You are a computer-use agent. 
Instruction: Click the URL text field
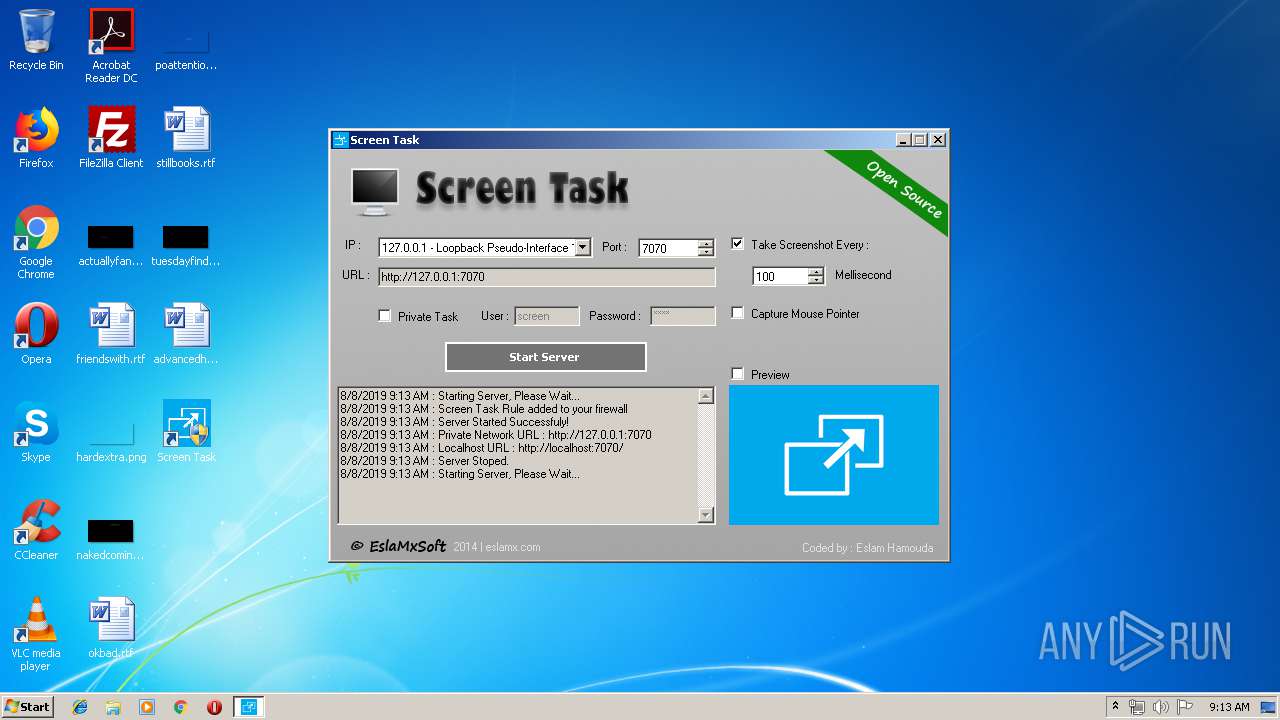point(547,276)
